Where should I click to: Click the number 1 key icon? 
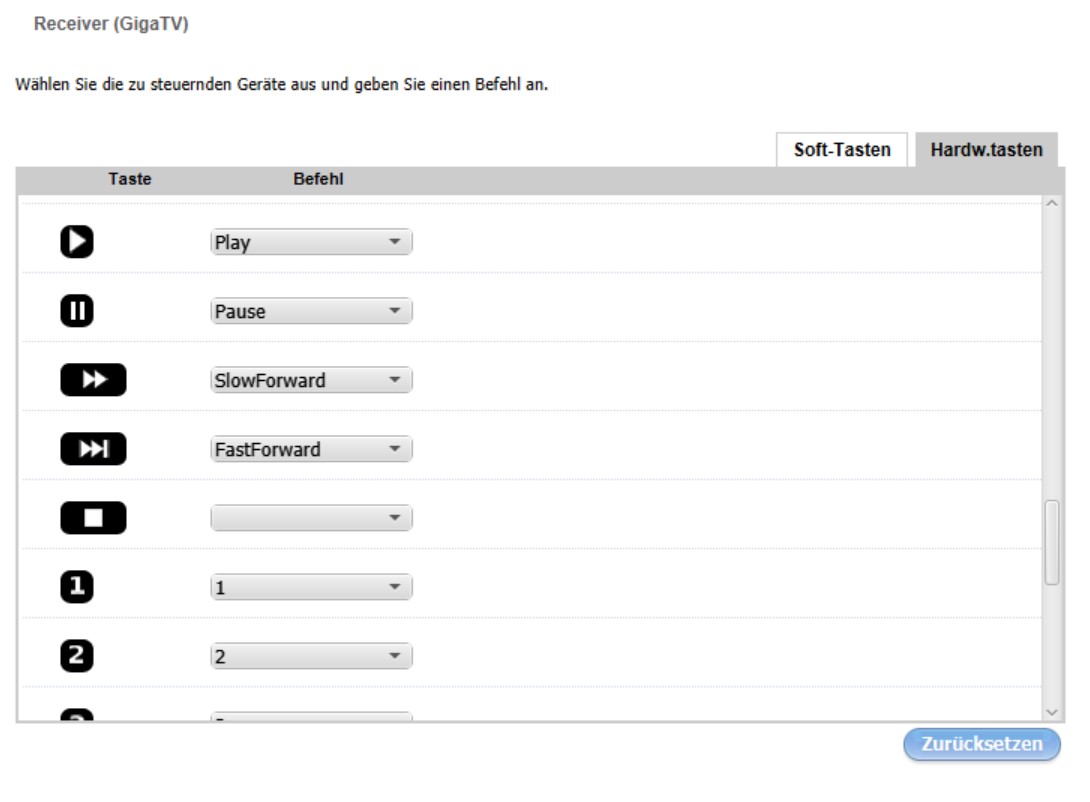coord(76,587)
